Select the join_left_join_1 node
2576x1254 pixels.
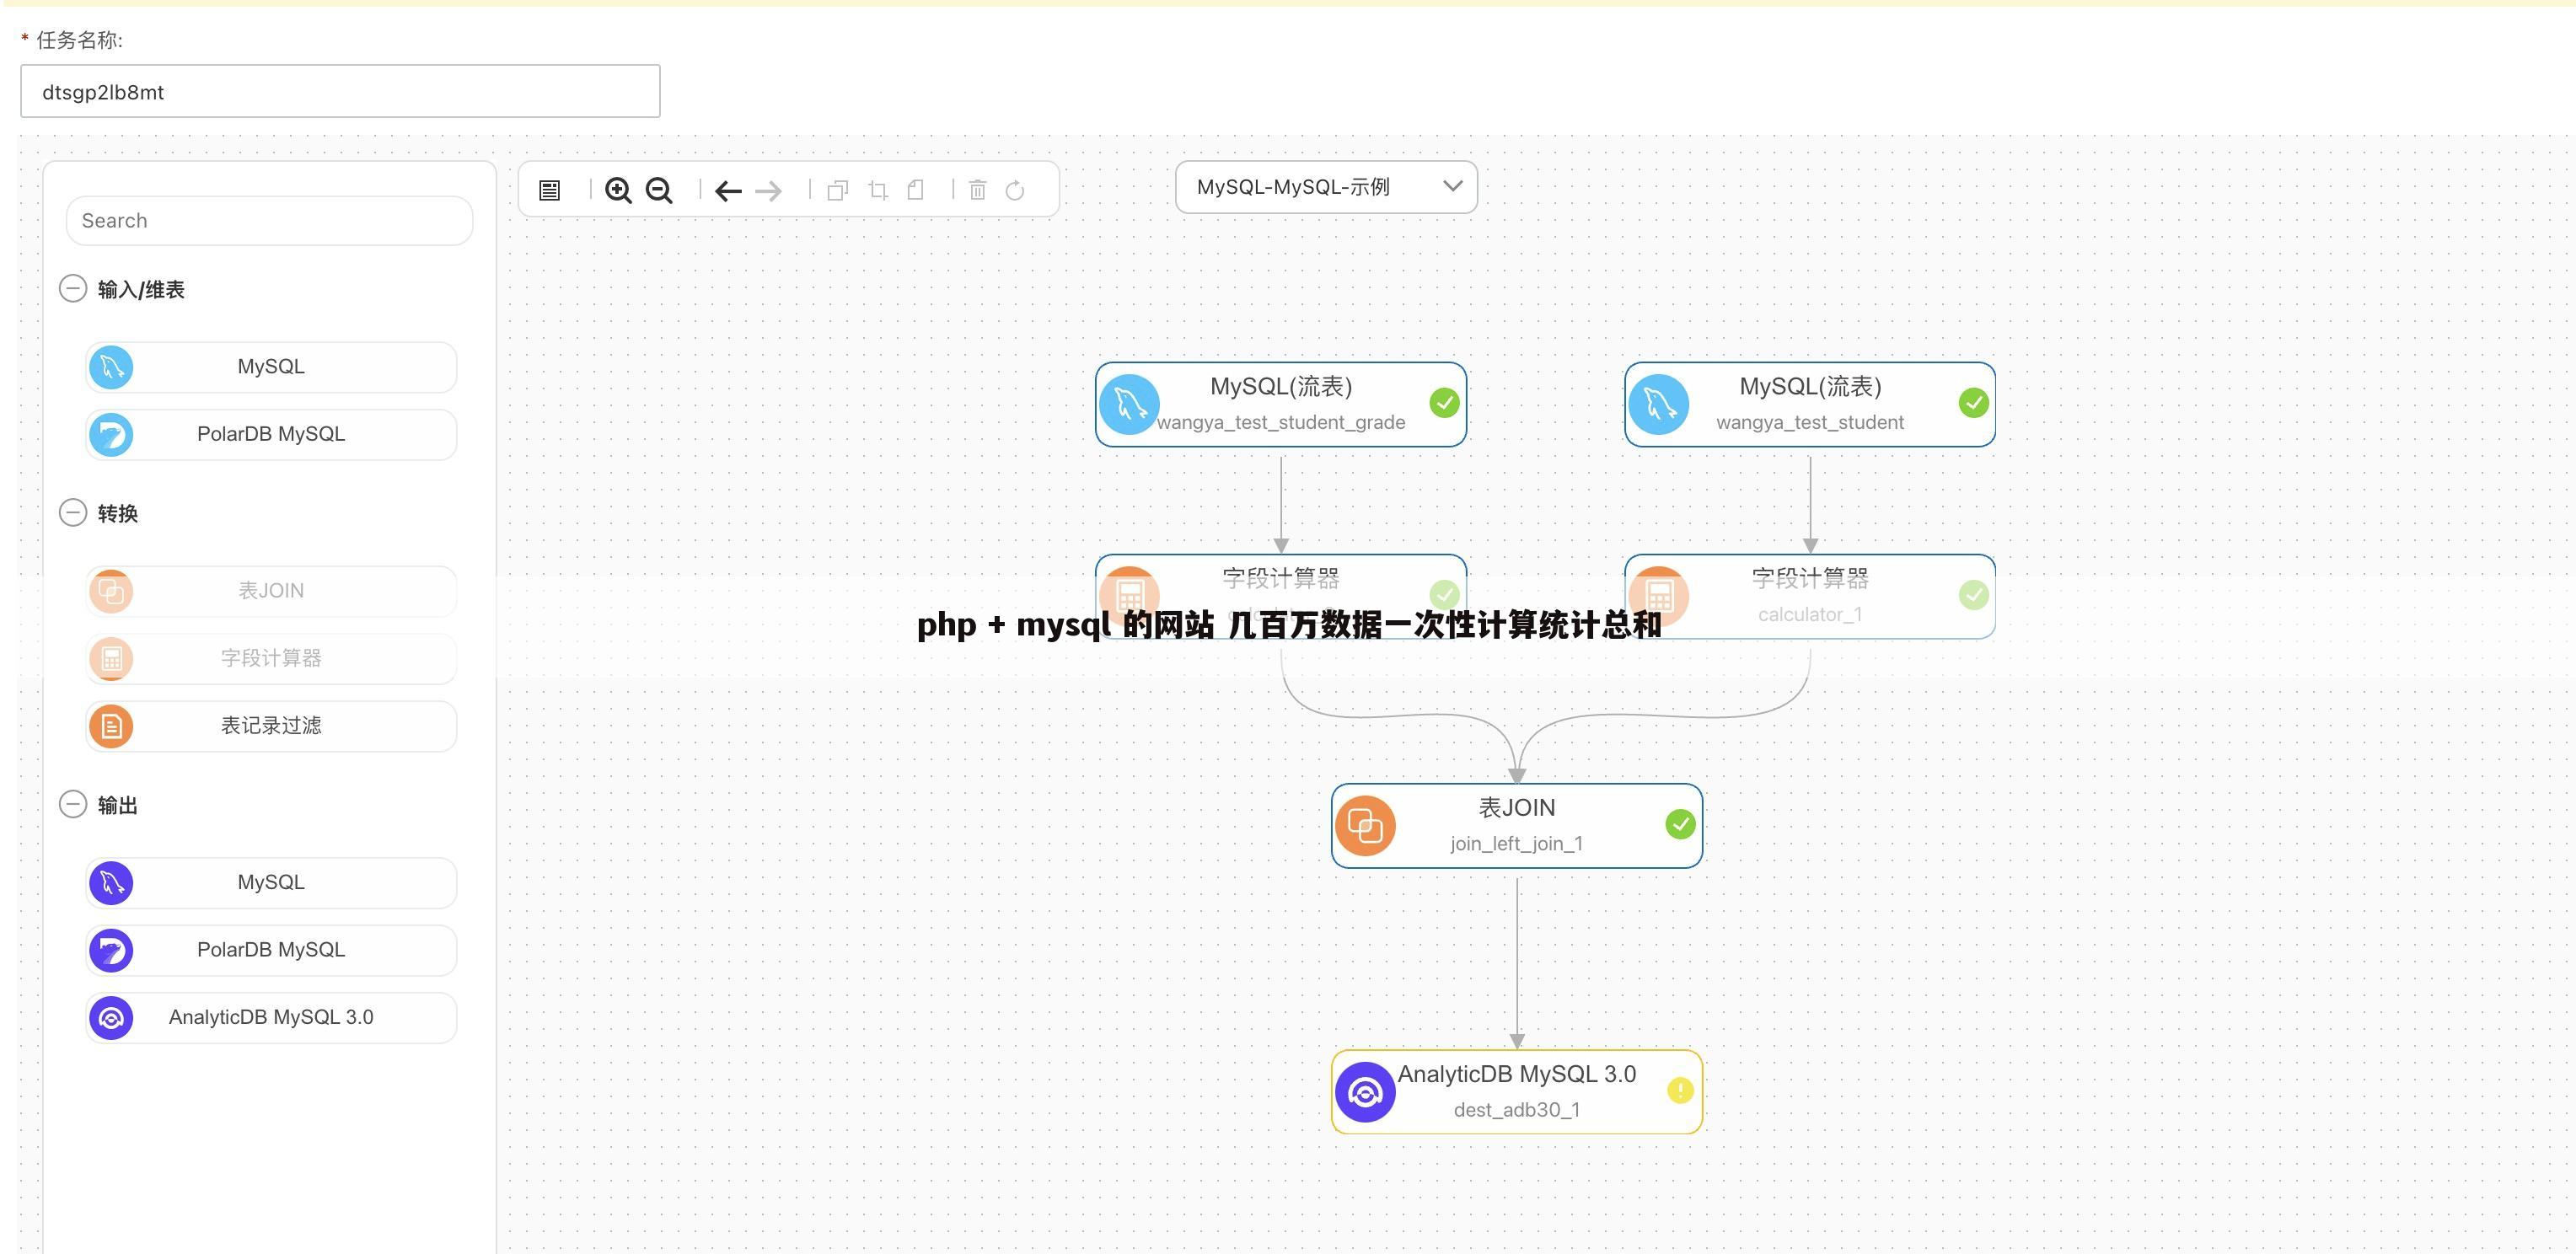tap(1517, 826)
